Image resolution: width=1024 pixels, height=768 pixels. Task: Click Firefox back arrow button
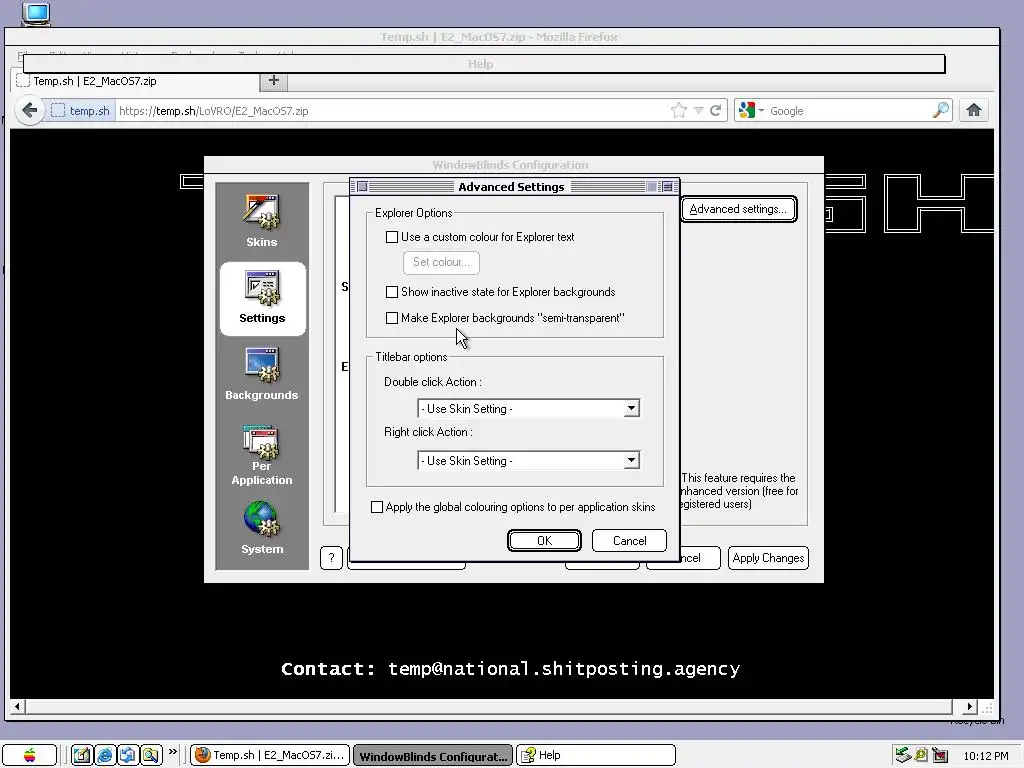(x=29, y=110)
